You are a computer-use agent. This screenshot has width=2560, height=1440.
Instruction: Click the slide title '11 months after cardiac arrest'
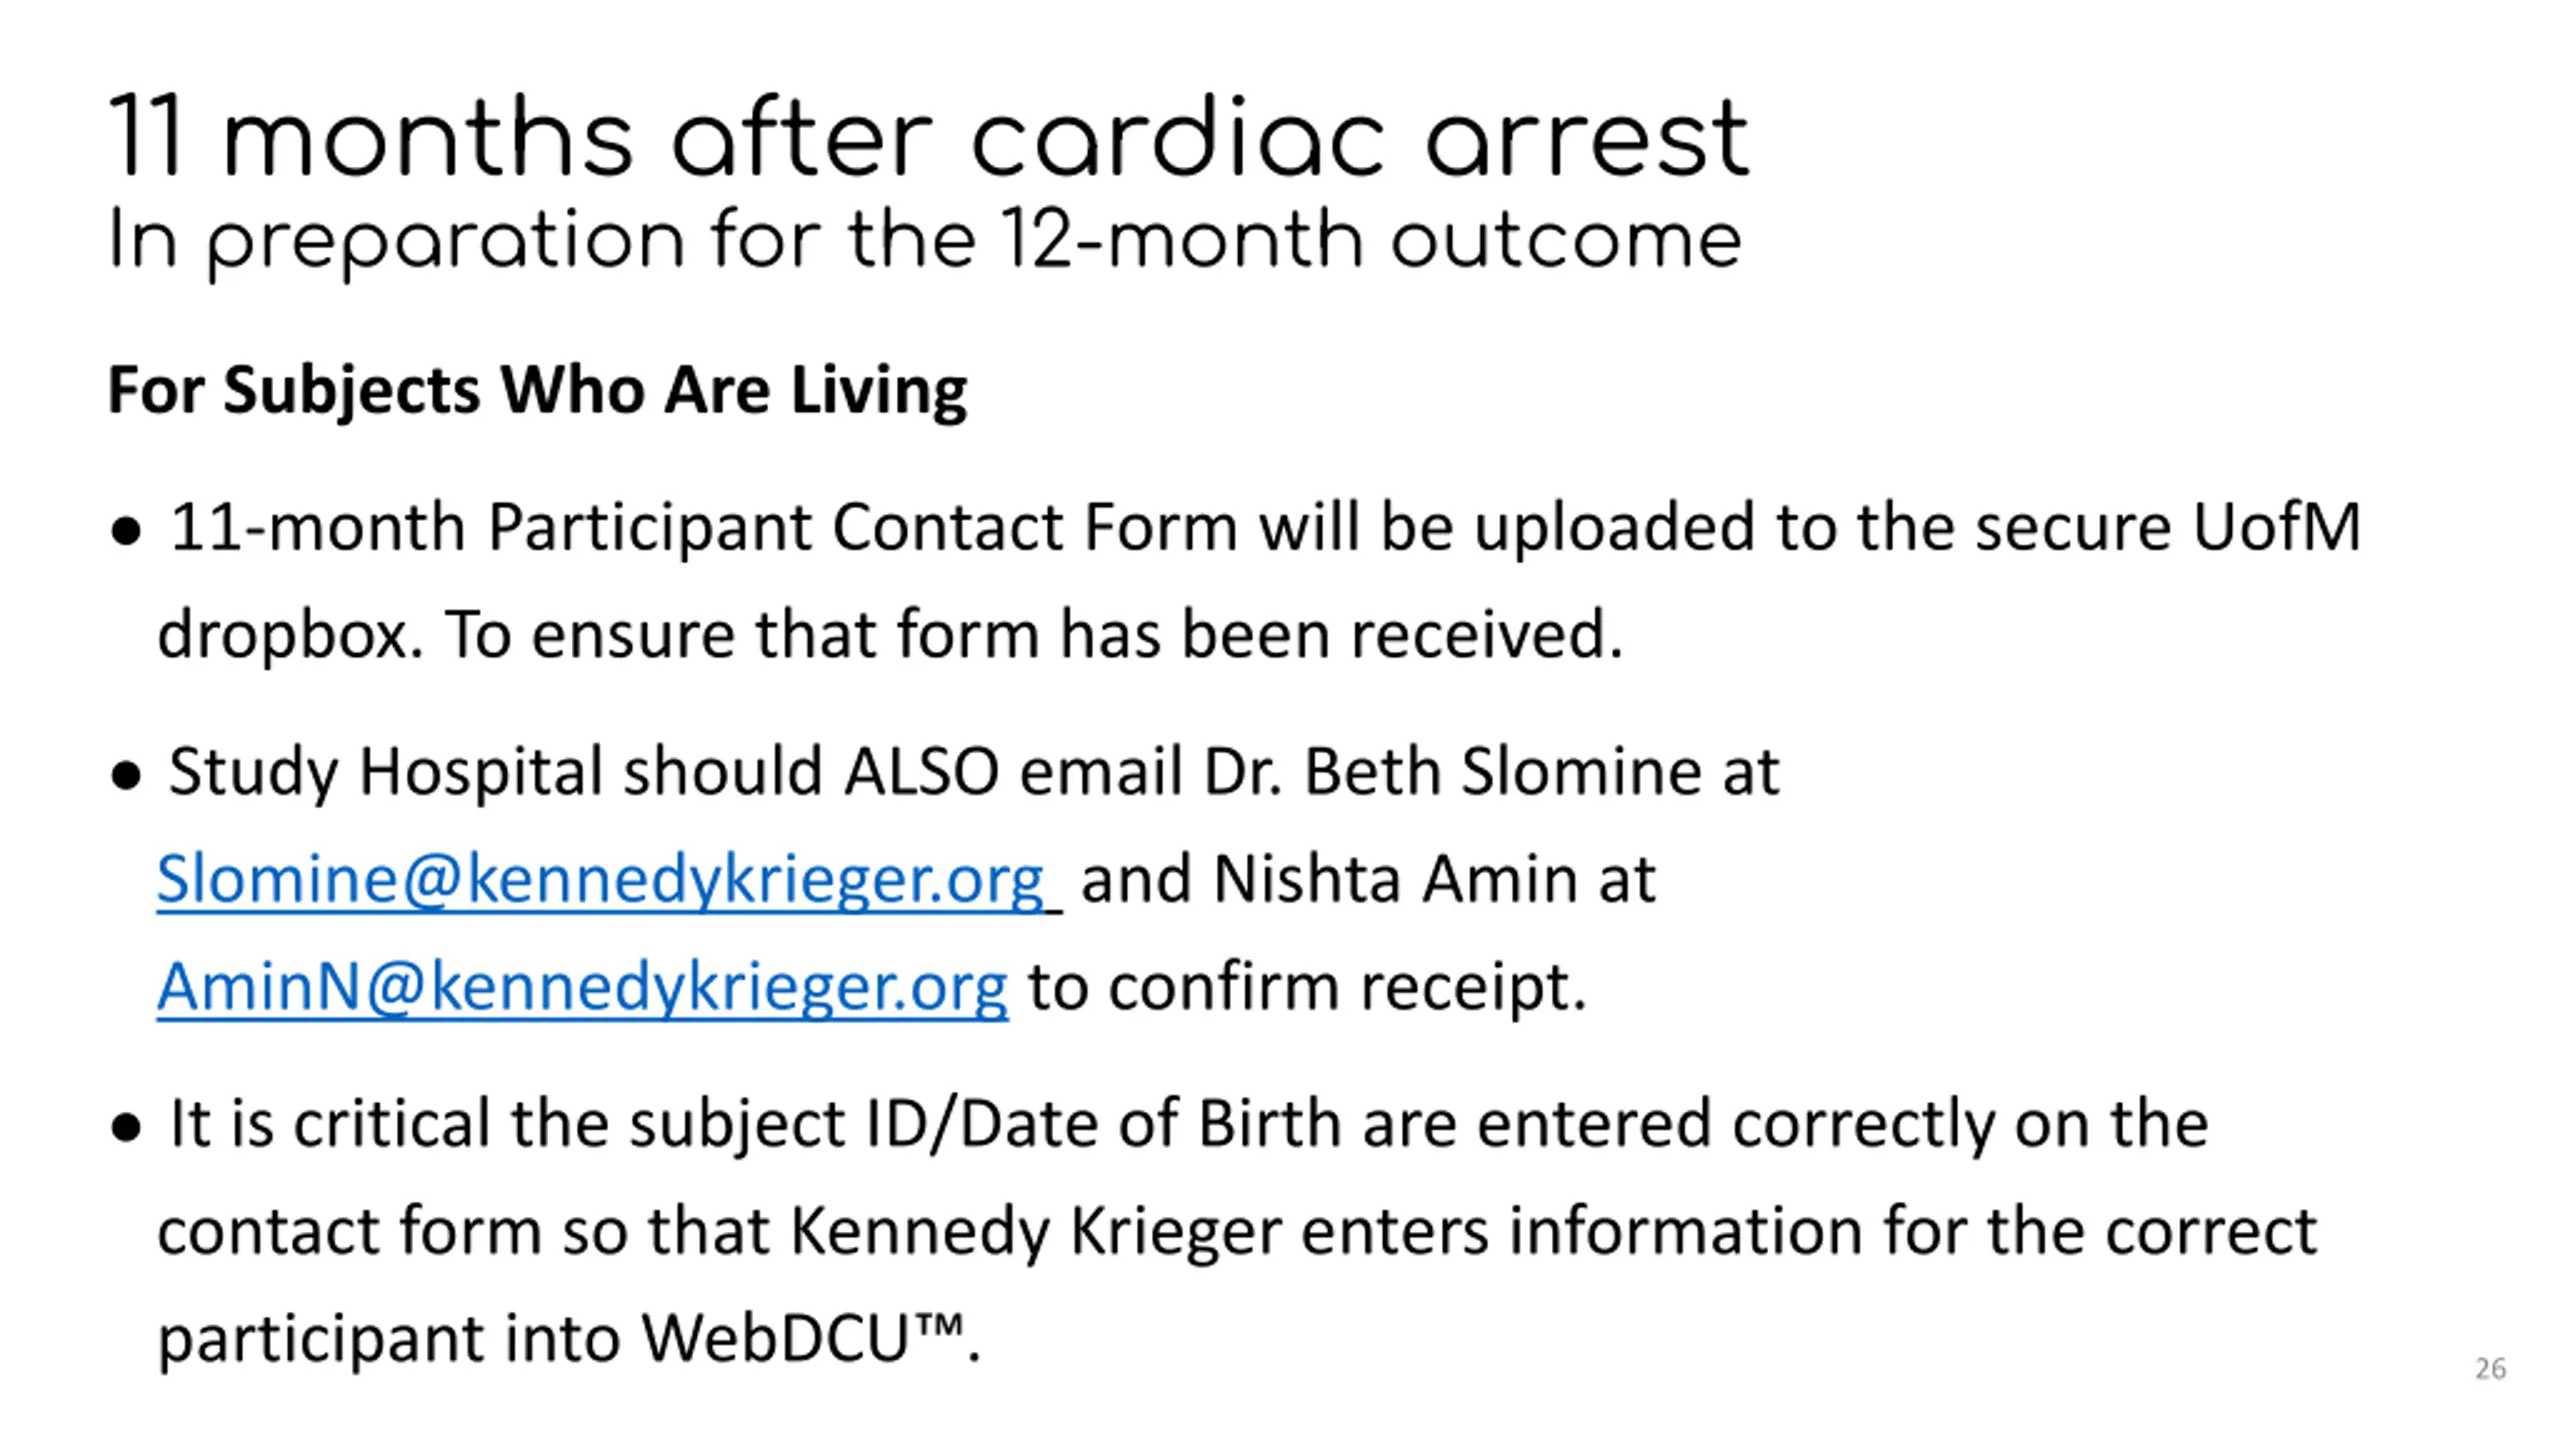click(929, 138)
